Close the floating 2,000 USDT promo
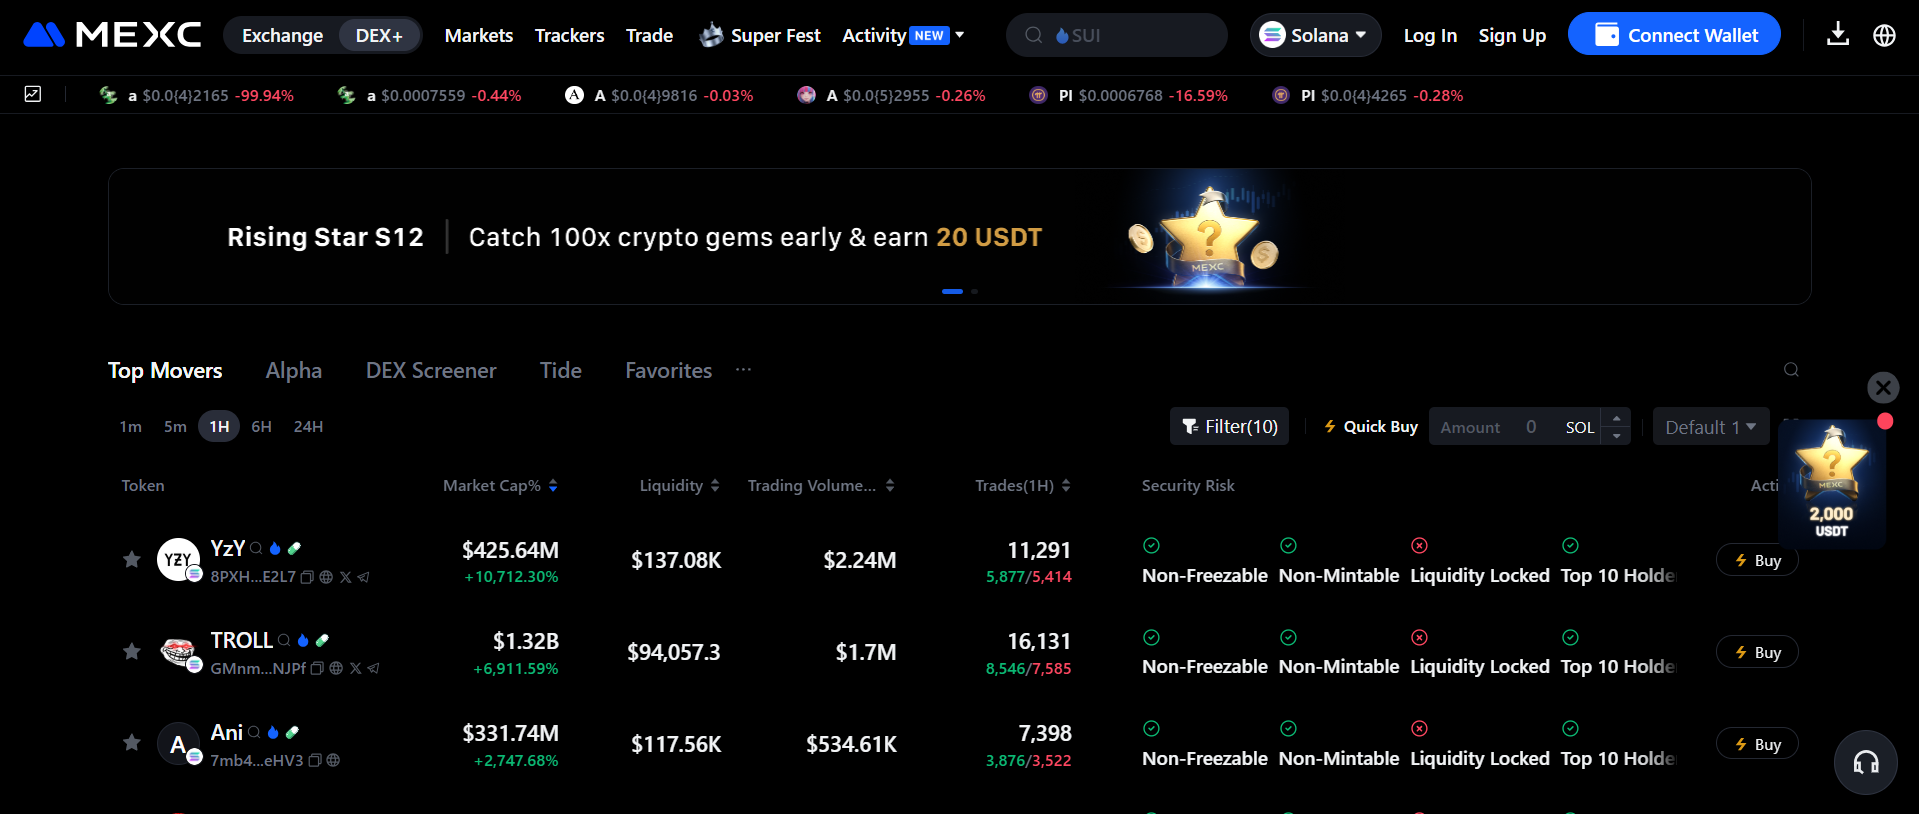 1883,387
